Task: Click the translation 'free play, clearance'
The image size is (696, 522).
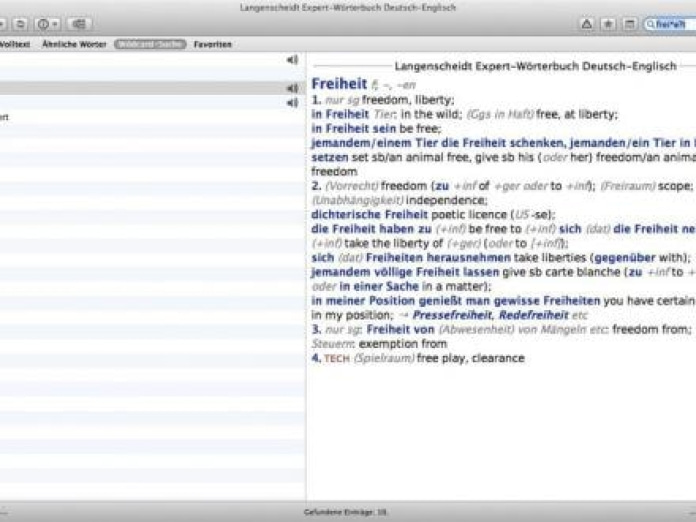Action: 471,358
